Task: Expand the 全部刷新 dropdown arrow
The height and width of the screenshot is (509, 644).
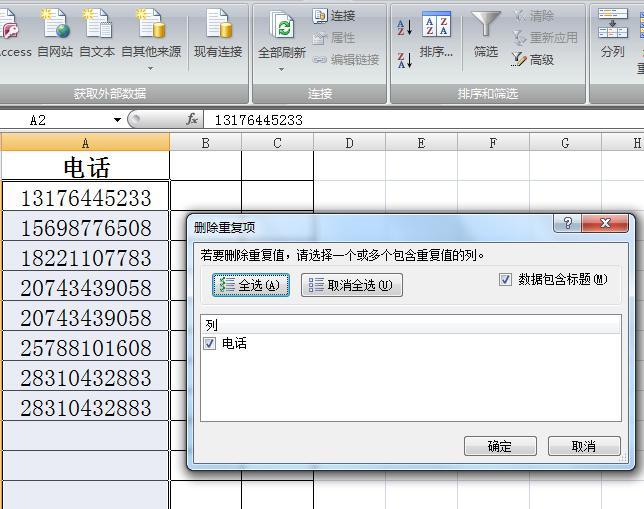Action: (x=281, y=69)
